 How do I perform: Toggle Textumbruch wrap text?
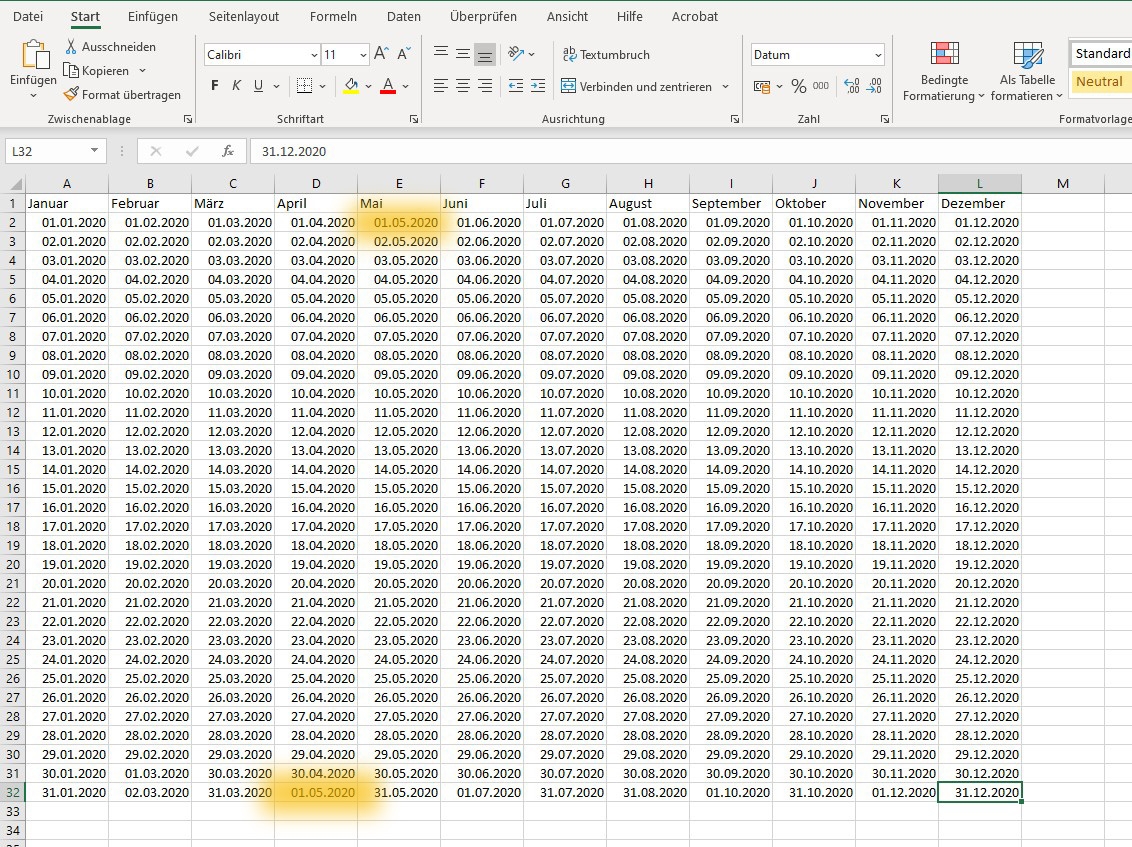click(606, 54)
